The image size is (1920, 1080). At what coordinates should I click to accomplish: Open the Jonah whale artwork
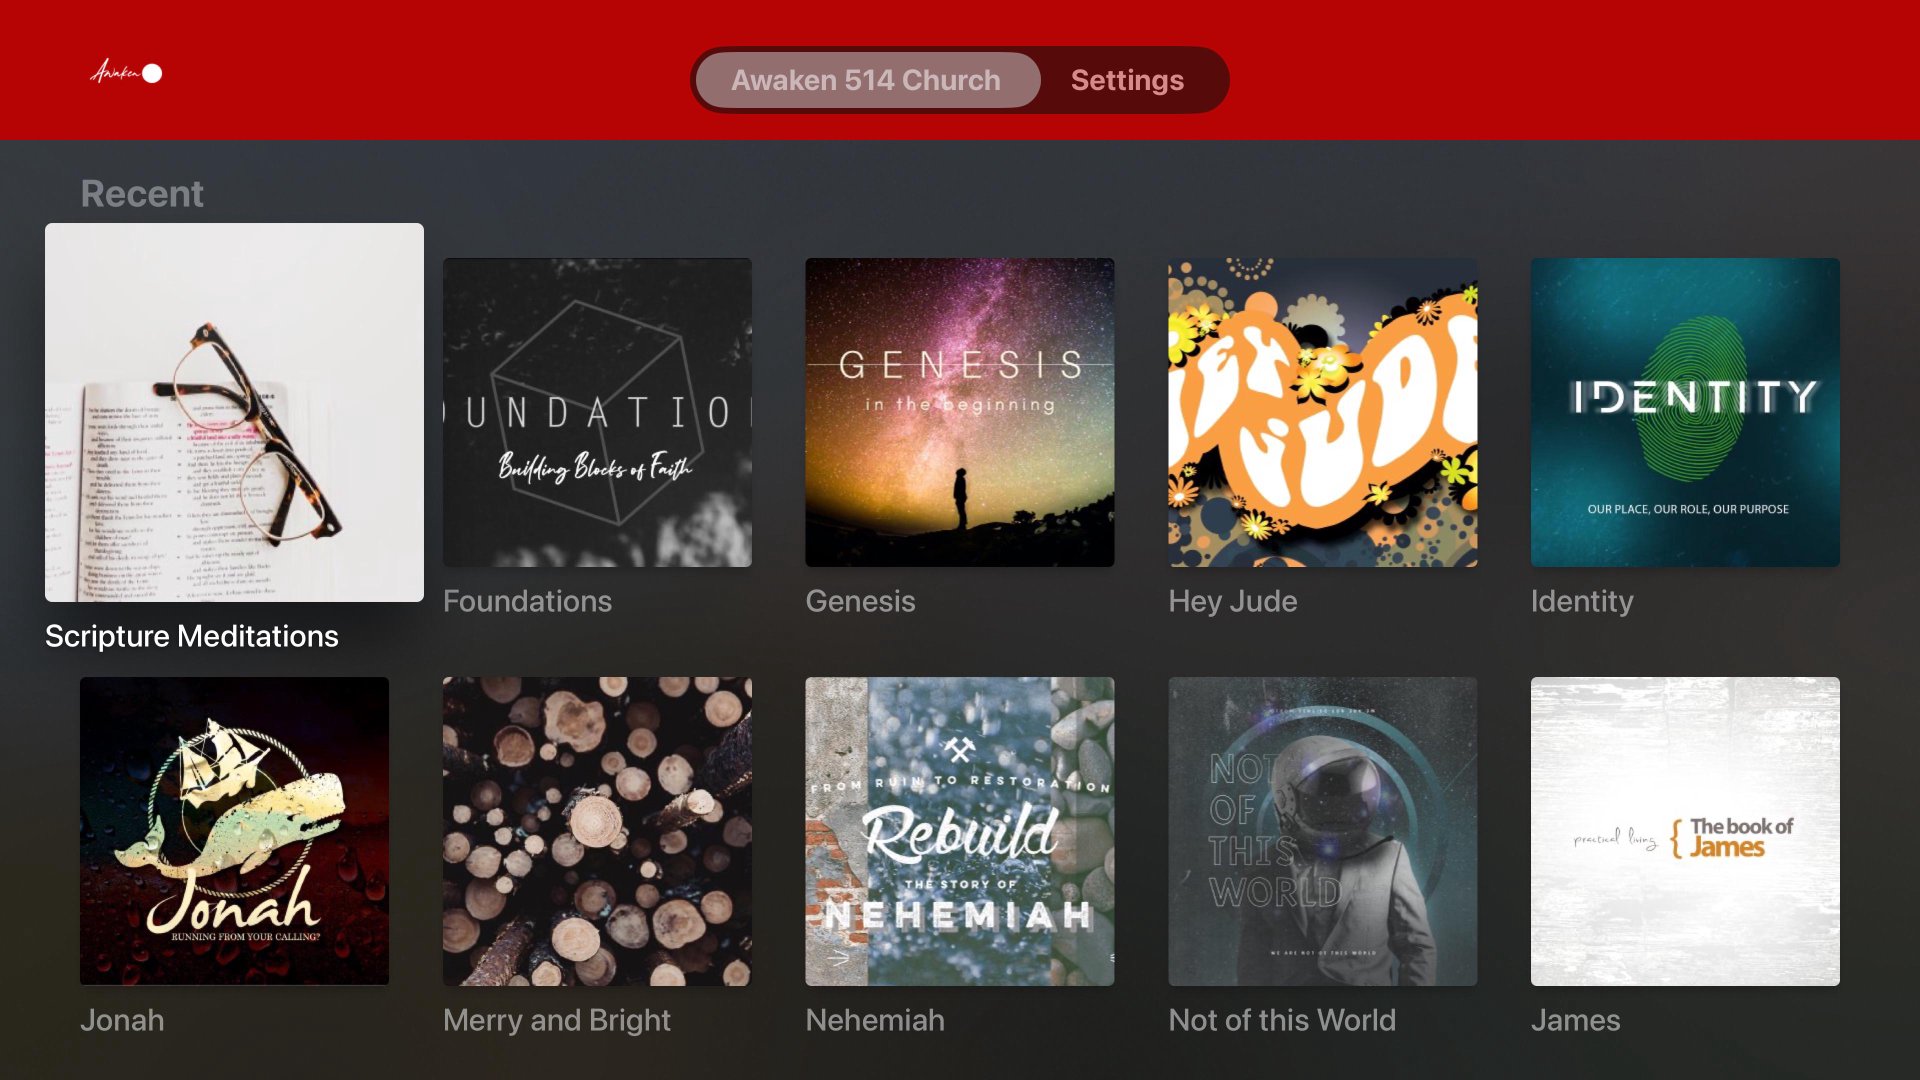click(234, 831)
